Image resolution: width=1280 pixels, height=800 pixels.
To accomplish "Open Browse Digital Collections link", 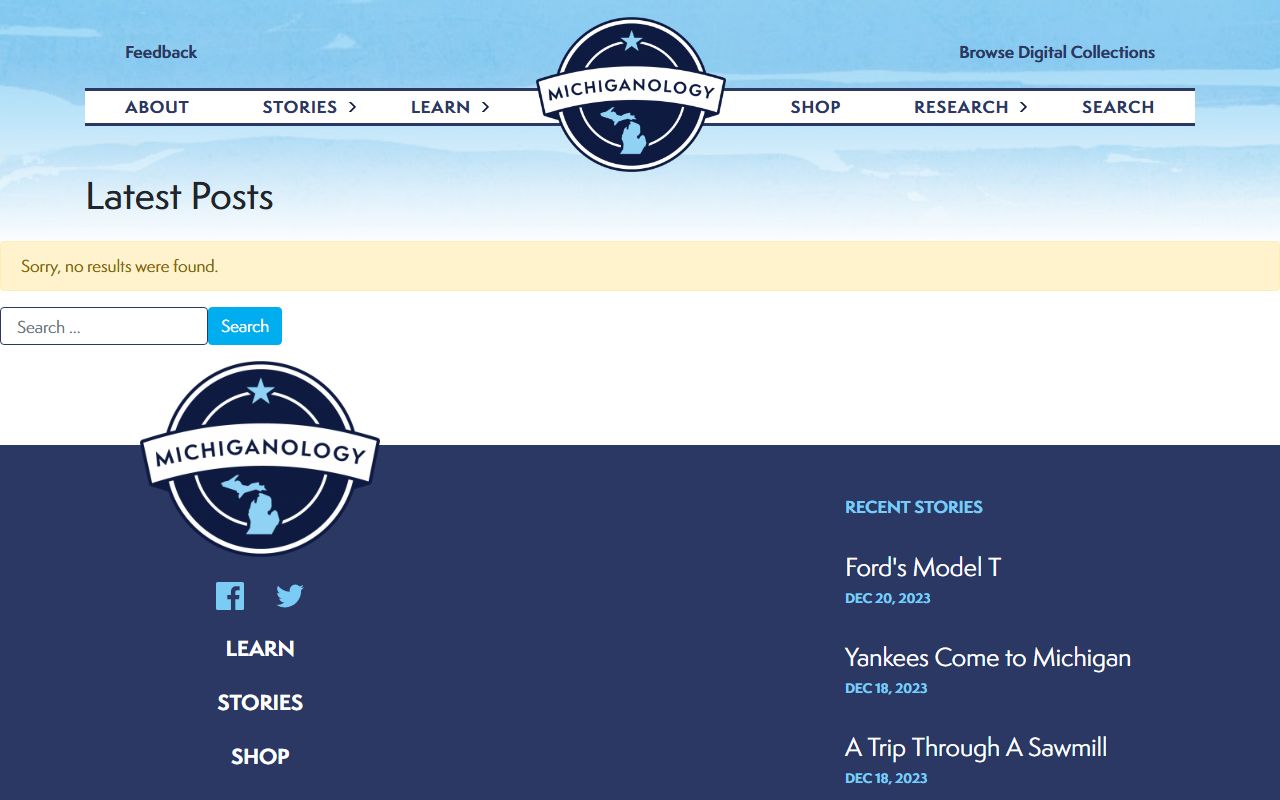I will (x=1057, y=52).
